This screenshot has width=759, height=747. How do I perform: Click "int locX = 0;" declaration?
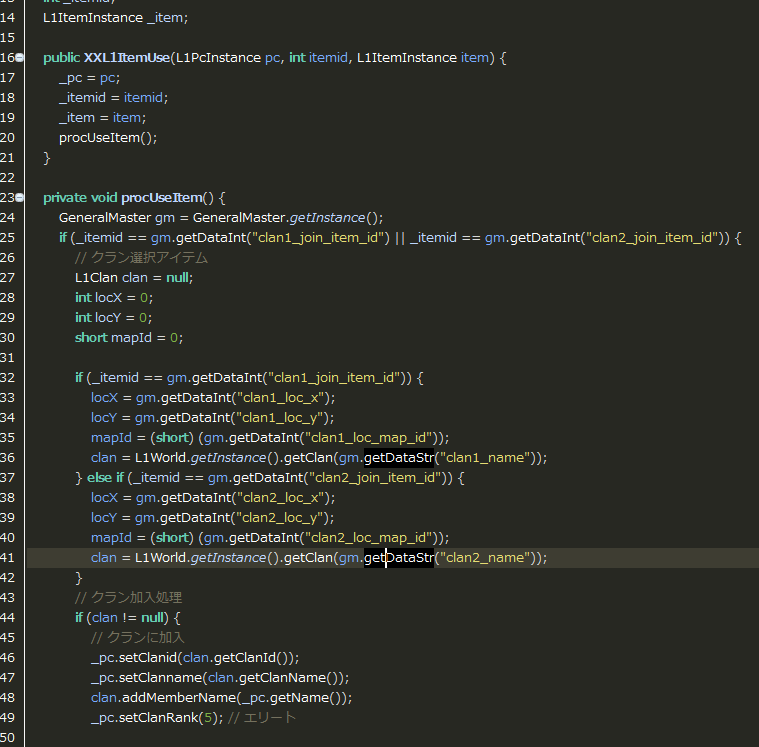point(114,298)
